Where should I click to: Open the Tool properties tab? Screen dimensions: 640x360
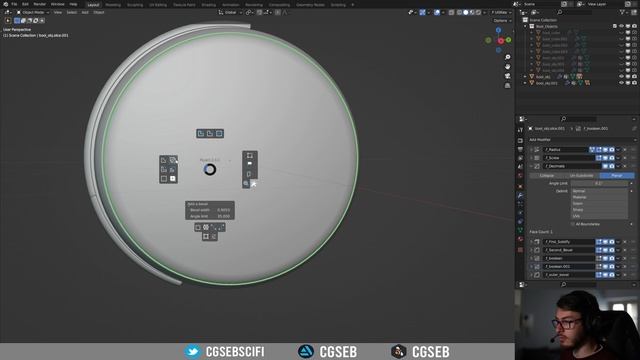click(x=520, y=130)
